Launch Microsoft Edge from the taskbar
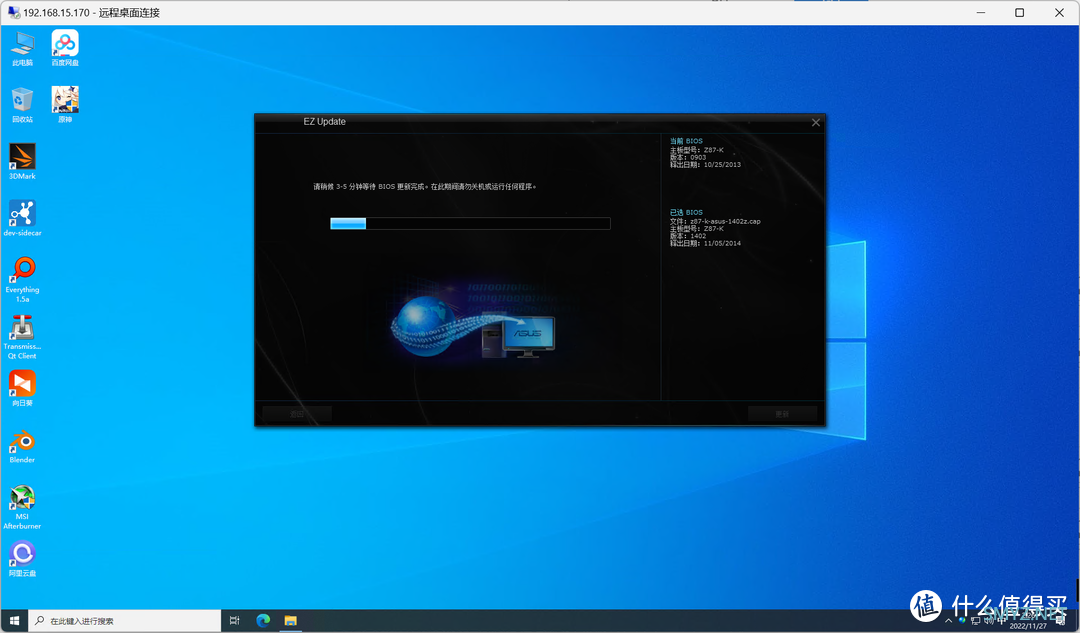Image resolution: width=1080 pixels, height=633 pixels. (263, 621)
